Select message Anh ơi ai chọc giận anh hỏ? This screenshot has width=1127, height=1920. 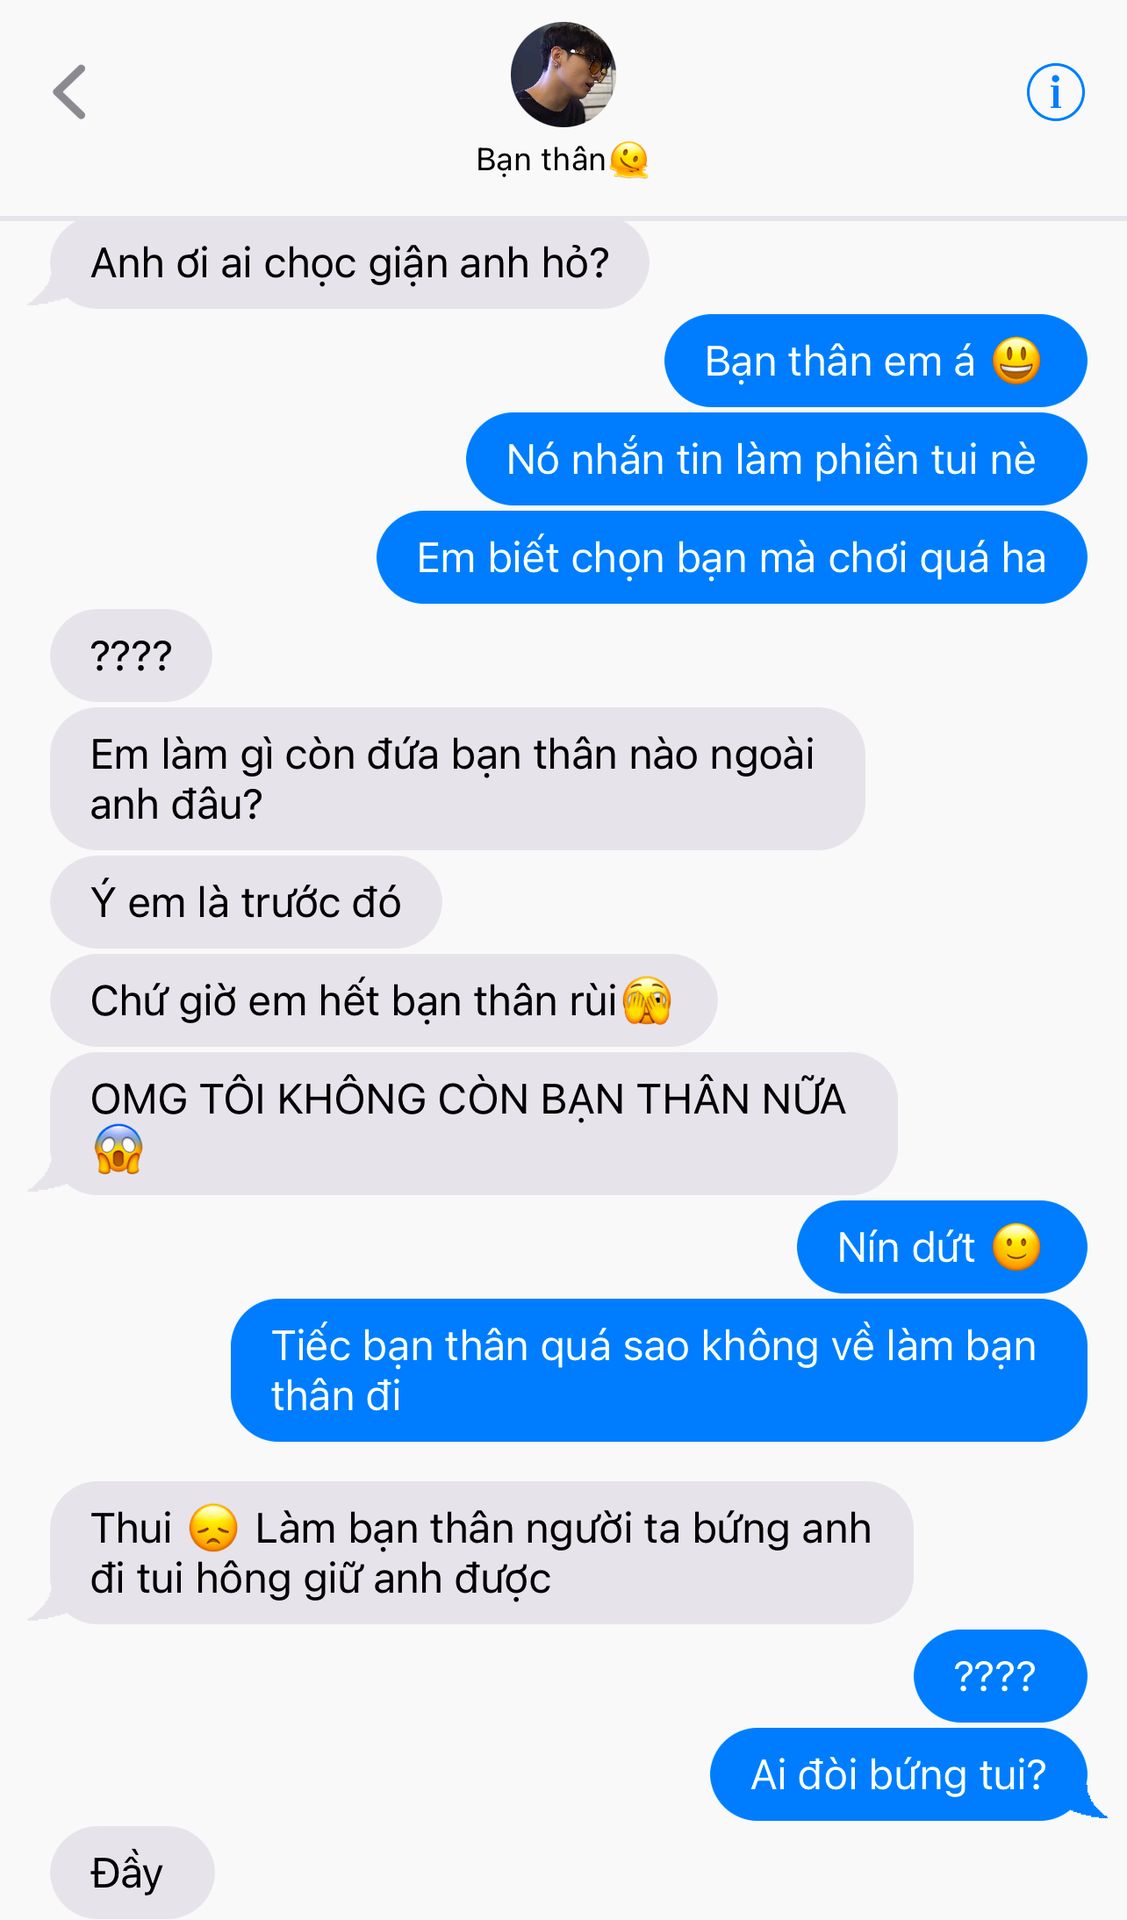pyautogui.click(x=349, y=263)
